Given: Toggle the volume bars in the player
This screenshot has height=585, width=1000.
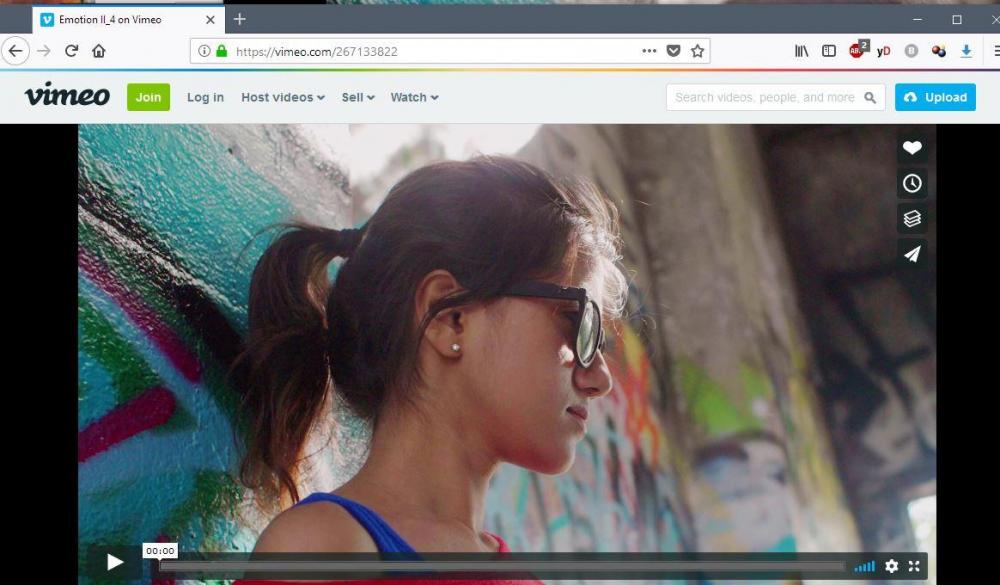Looking at the screenshot, I should (x=865, y=564).
